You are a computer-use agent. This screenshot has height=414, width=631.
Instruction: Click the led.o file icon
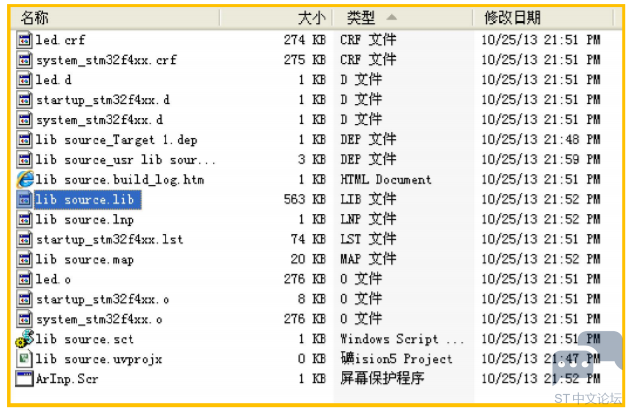(24, 279)
